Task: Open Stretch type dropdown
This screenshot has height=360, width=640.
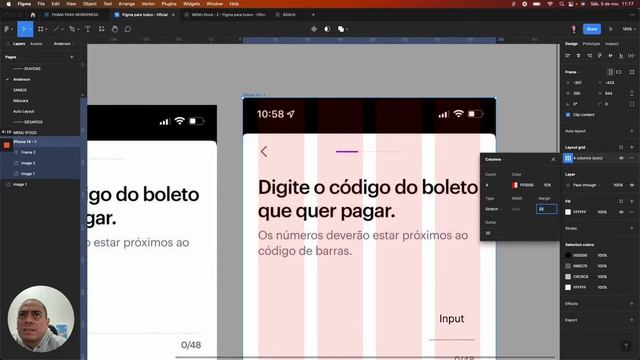Action: click(493, 209)
